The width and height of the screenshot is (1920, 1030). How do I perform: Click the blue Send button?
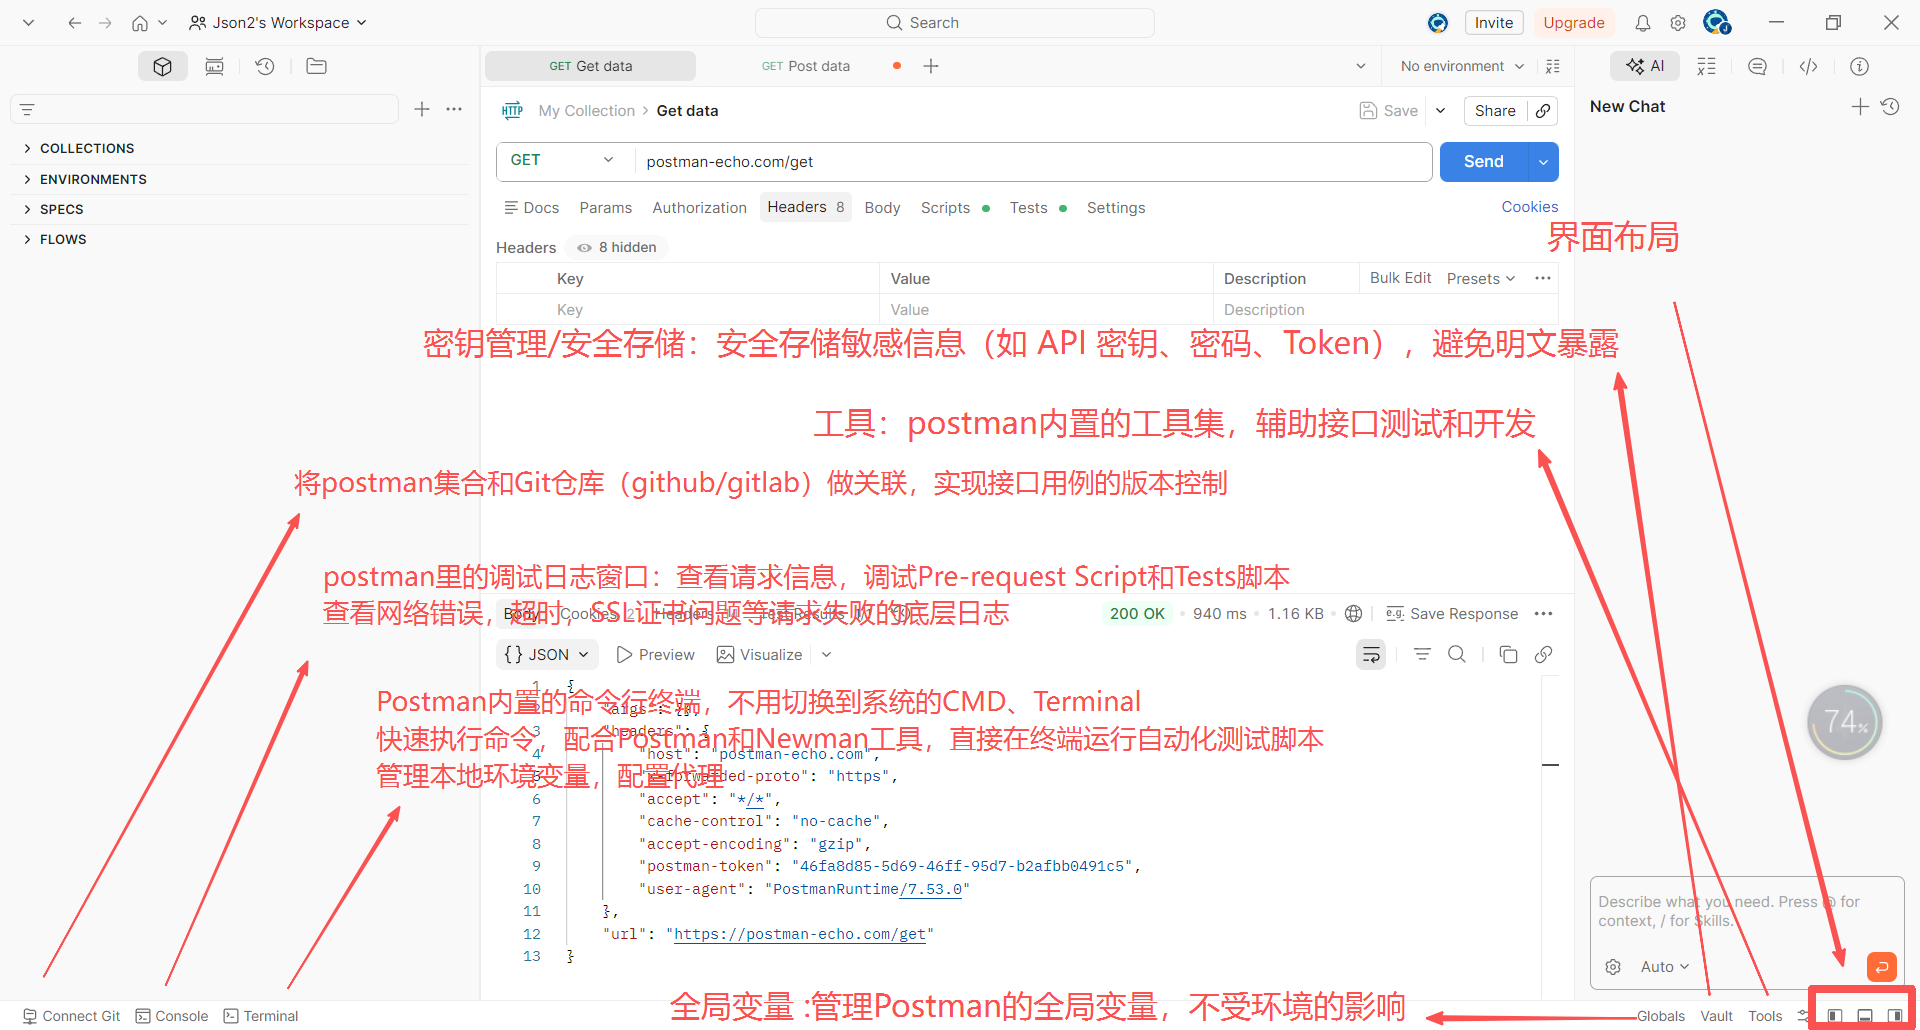pyautogui.click(x=1484, y=162)
